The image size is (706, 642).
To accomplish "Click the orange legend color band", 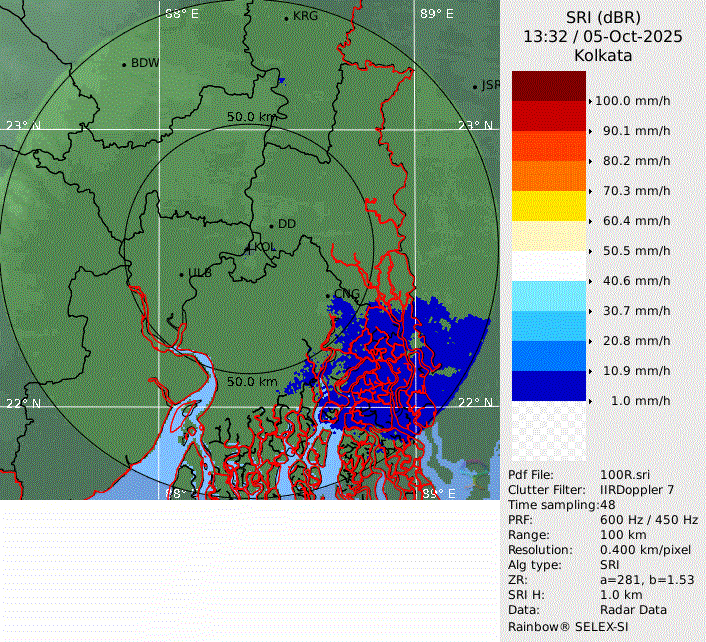I will coord(548,176).
